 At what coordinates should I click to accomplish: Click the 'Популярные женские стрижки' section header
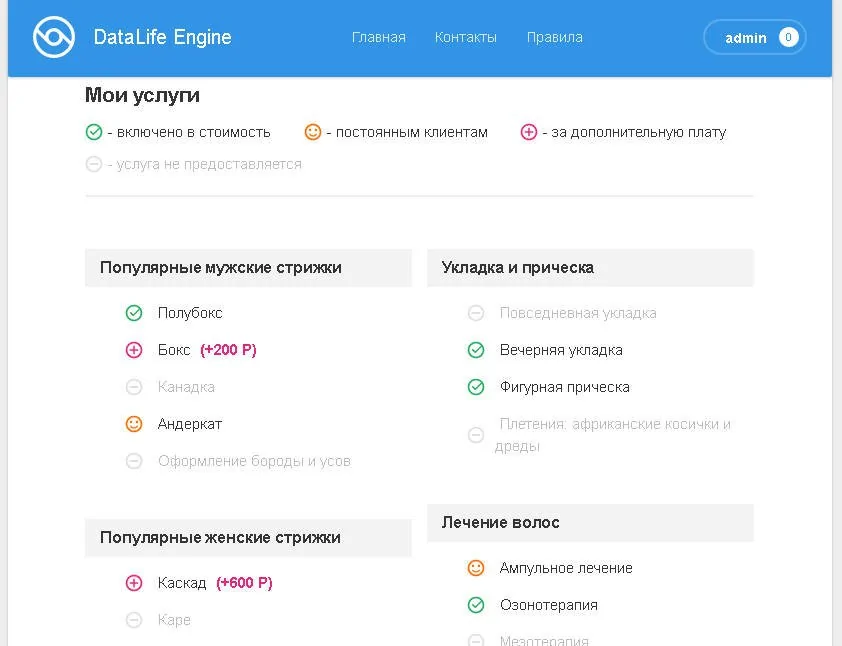coord(248,538)
